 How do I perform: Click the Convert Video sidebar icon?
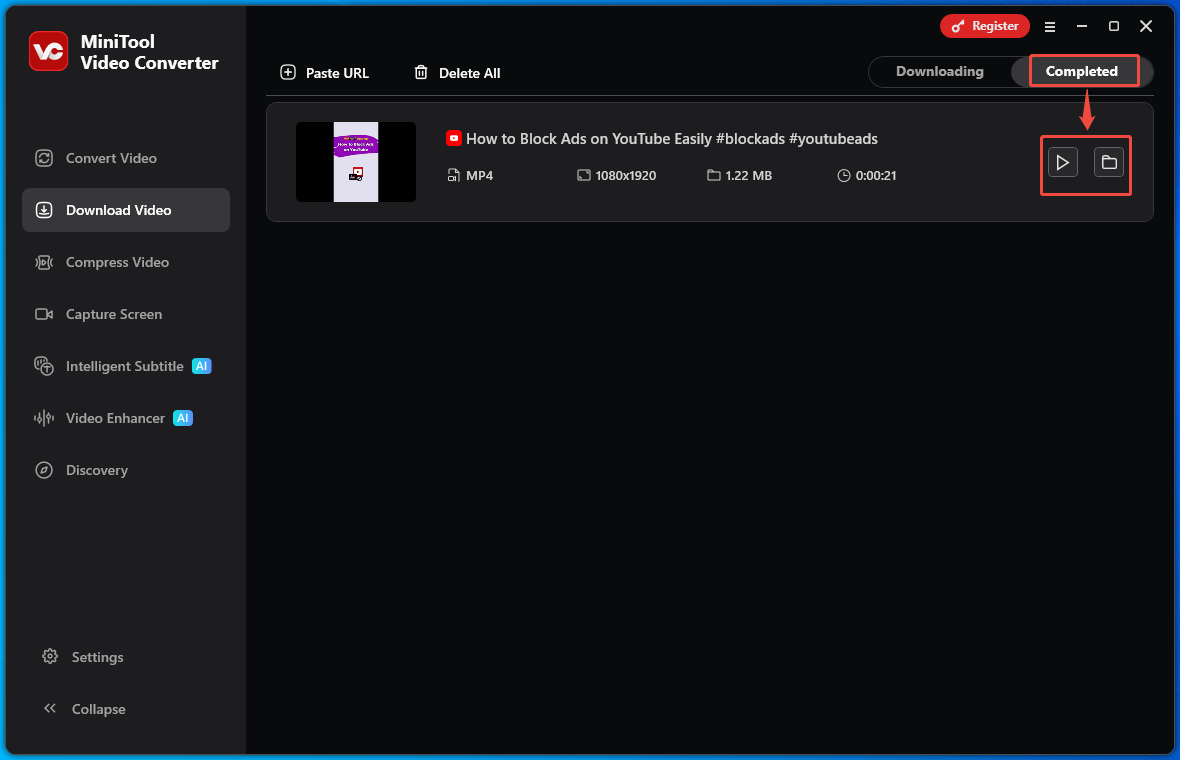click(44, 158)
